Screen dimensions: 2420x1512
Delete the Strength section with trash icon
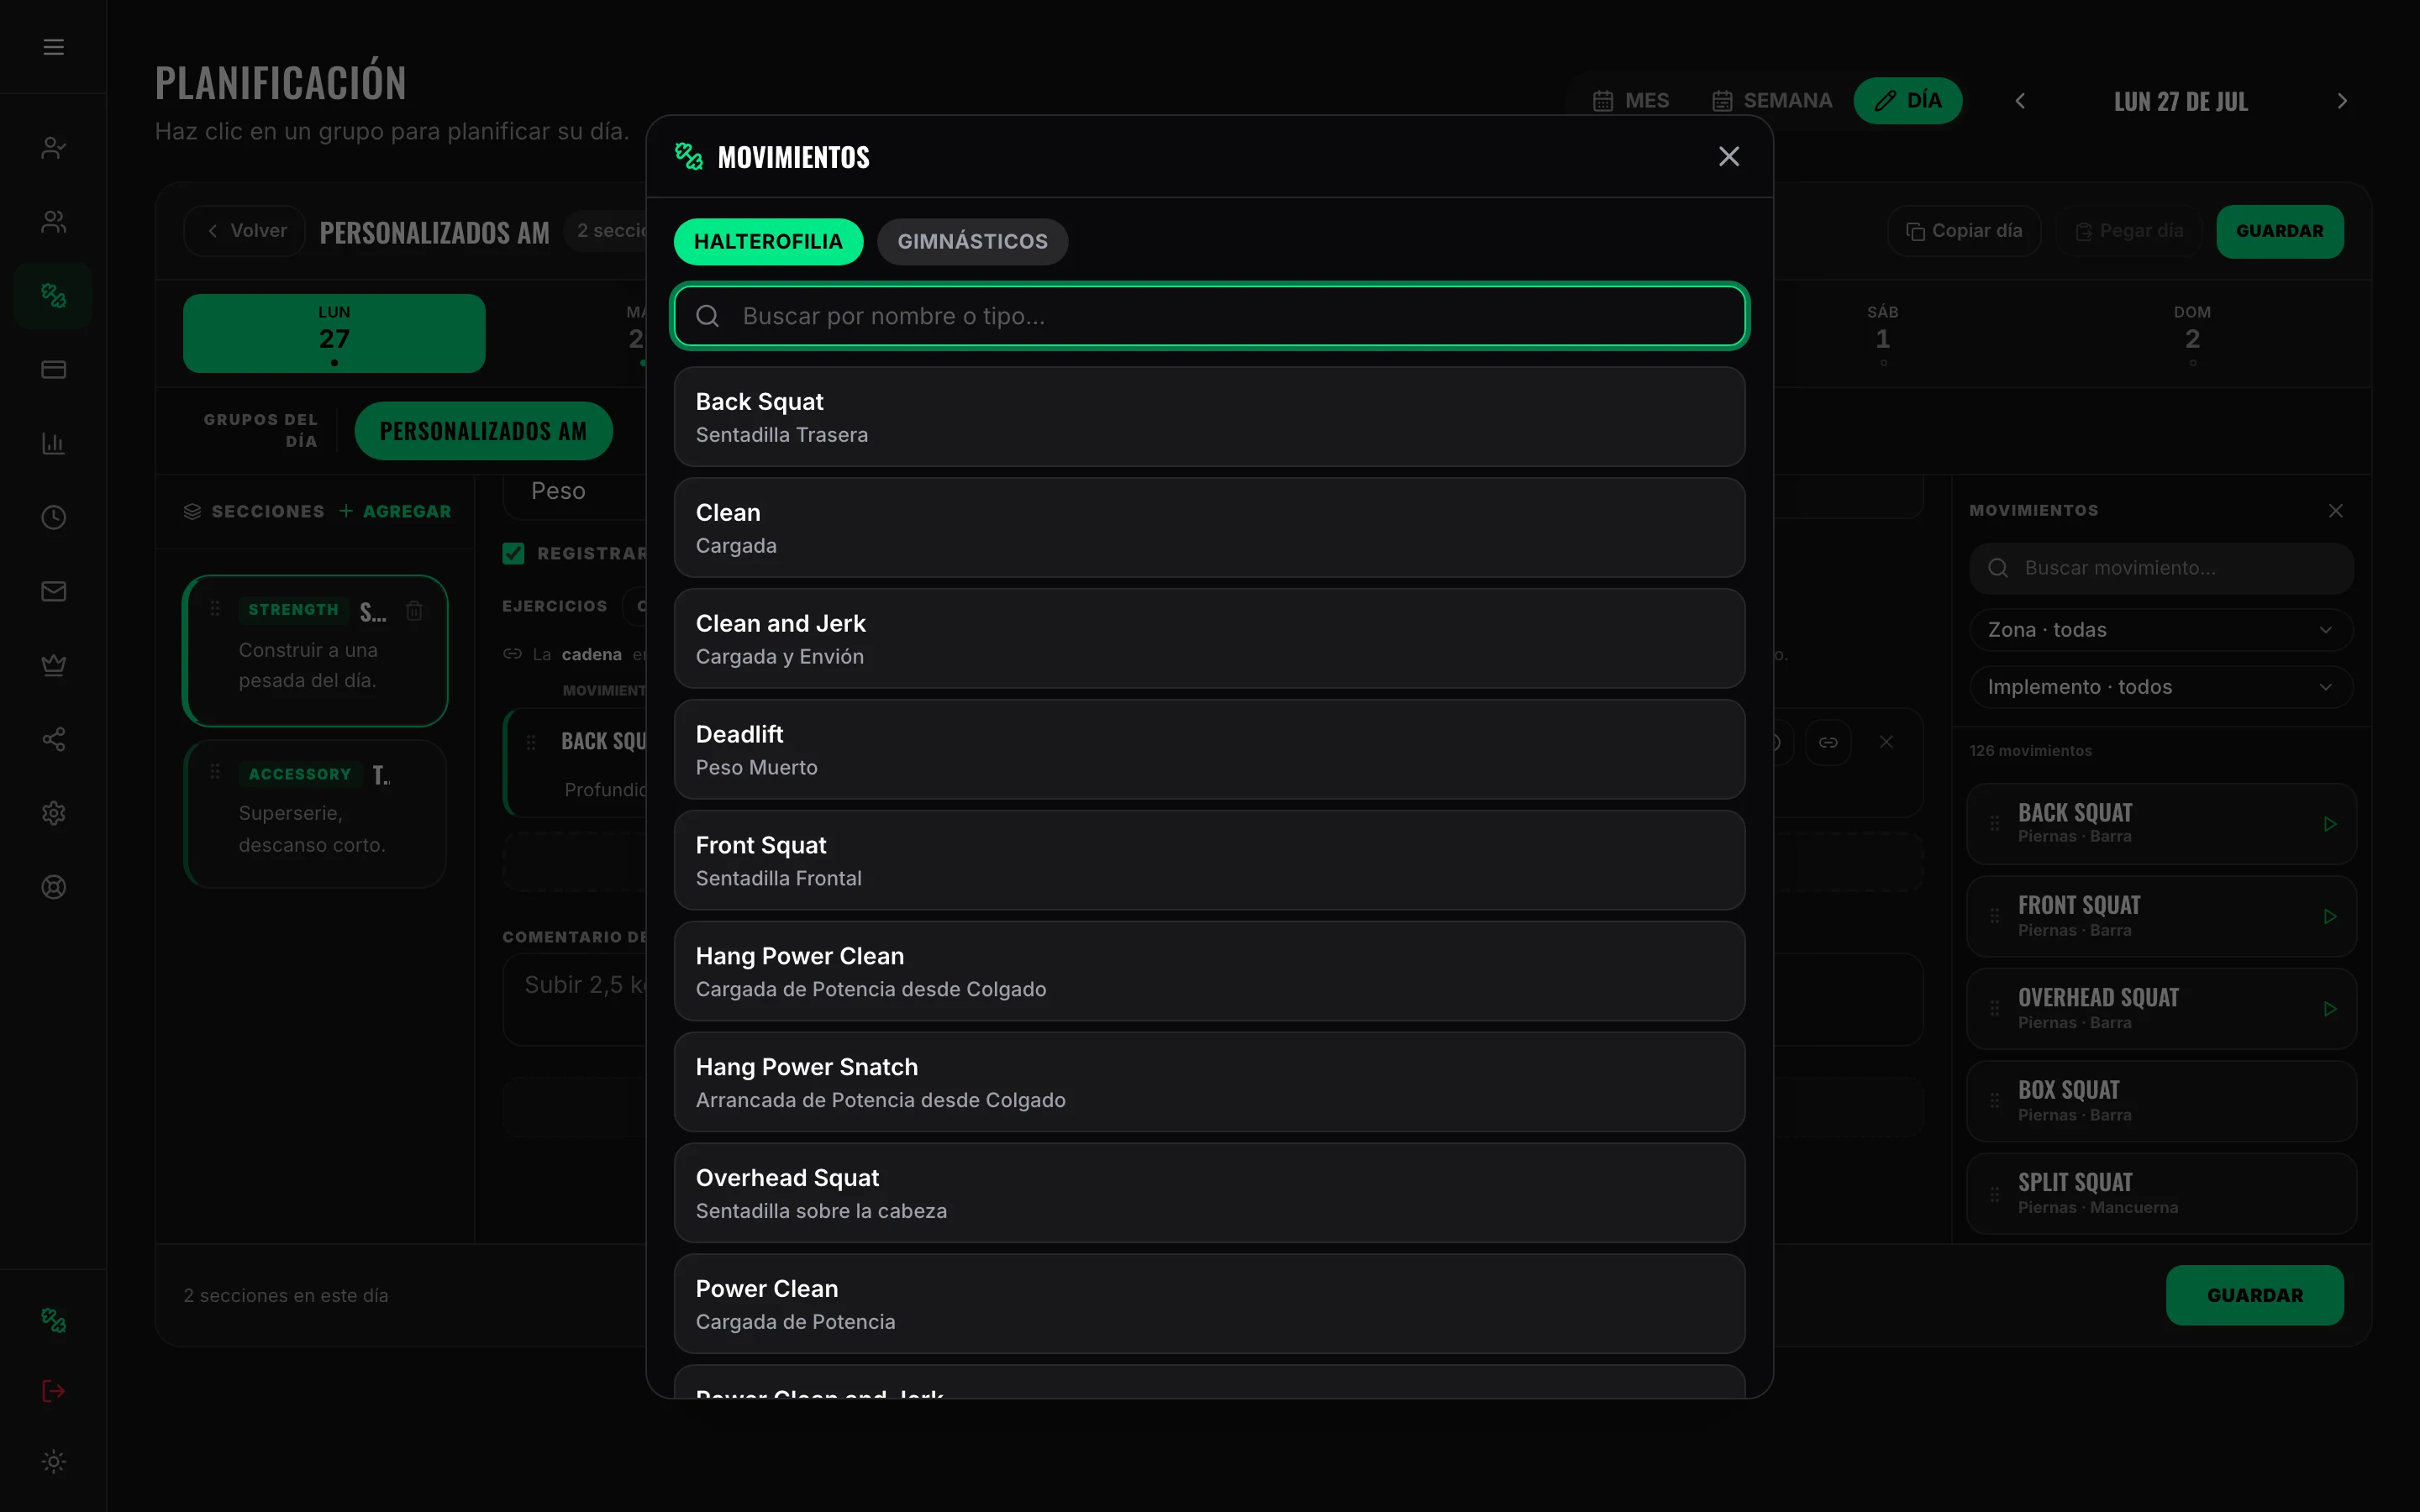(414, 610)
